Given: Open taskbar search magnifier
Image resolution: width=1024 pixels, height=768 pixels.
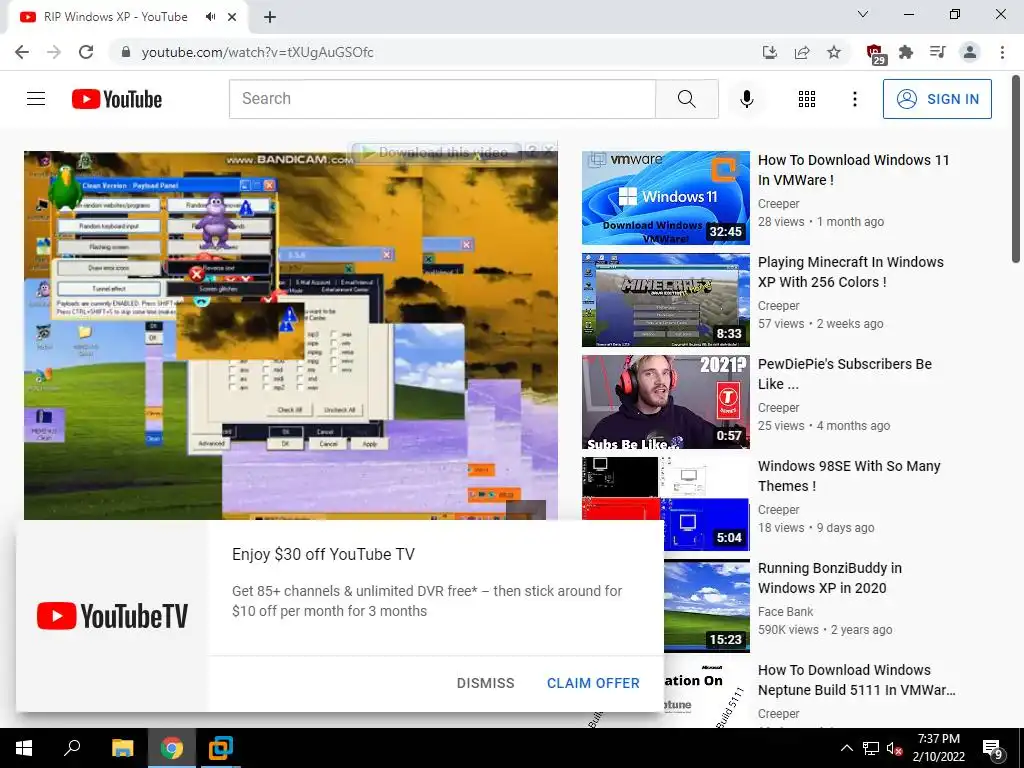Looking at the screenshot, I should point(72,748).
